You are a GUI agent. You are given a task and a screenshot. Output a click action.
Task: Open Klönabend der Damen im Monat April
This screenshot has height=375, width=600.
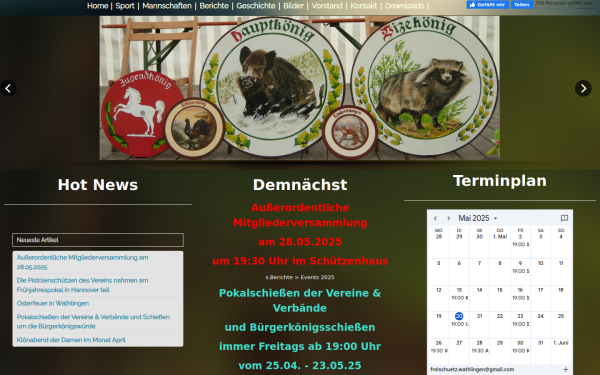coord(71,340)
